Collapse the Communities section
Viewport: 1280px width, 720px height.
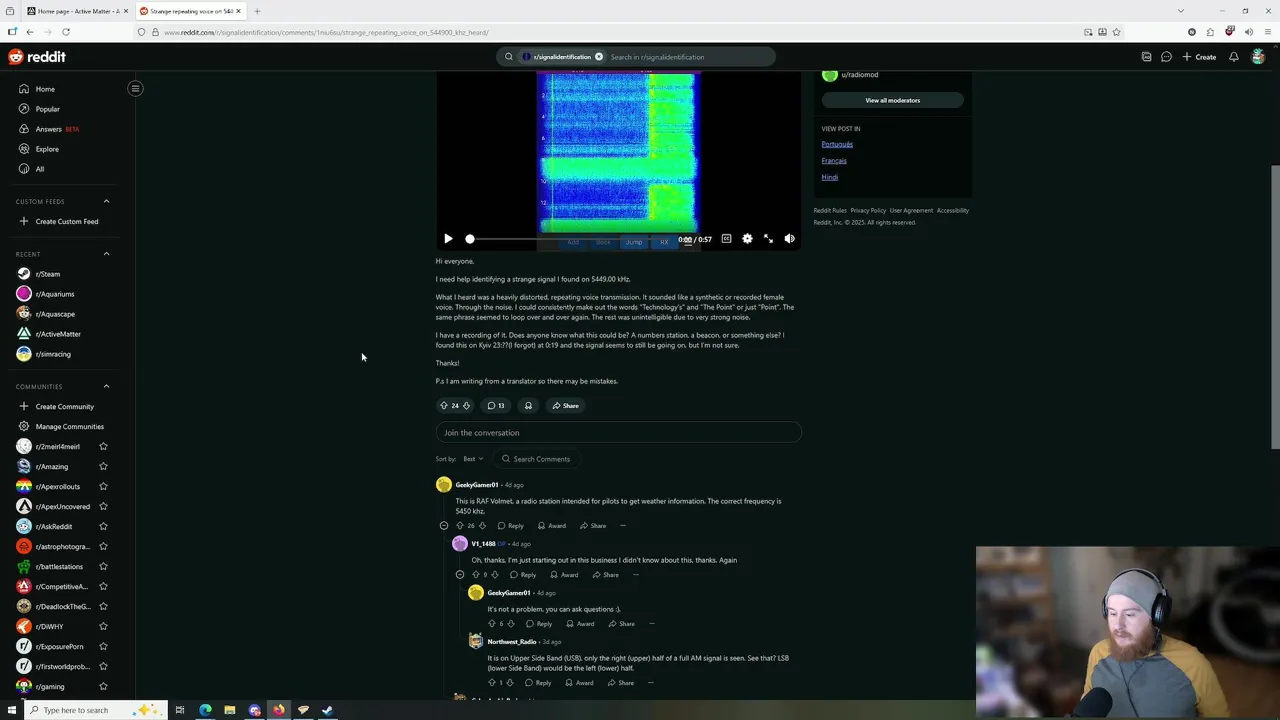pyautogui.click(x=106, y=386)
